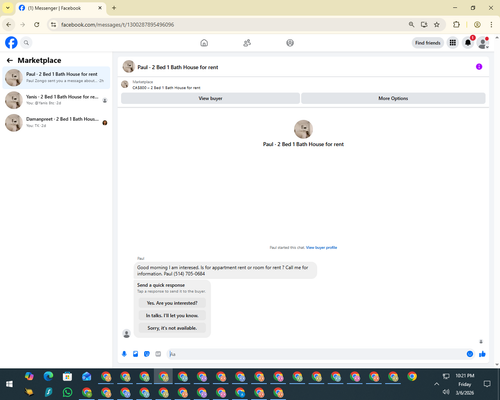The image size is (500, 400).
Task: Expand the tab search dropdown arrow
Action: pos(8,8)
